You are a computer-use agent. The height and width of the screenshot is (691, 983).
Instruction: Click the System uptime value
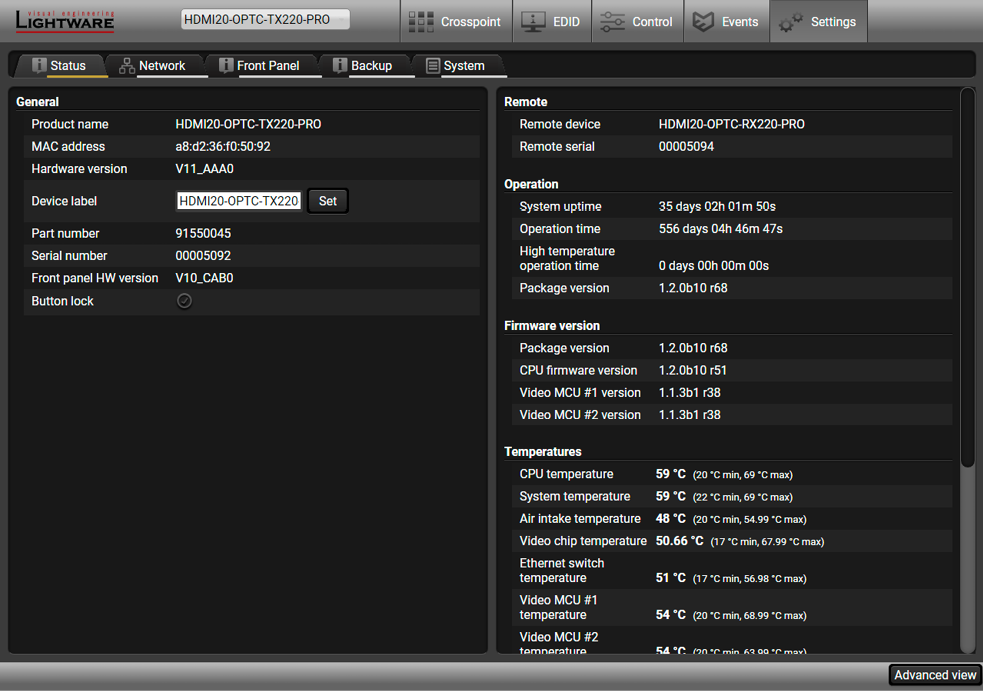pyautogui.click(x=717, y=207)
